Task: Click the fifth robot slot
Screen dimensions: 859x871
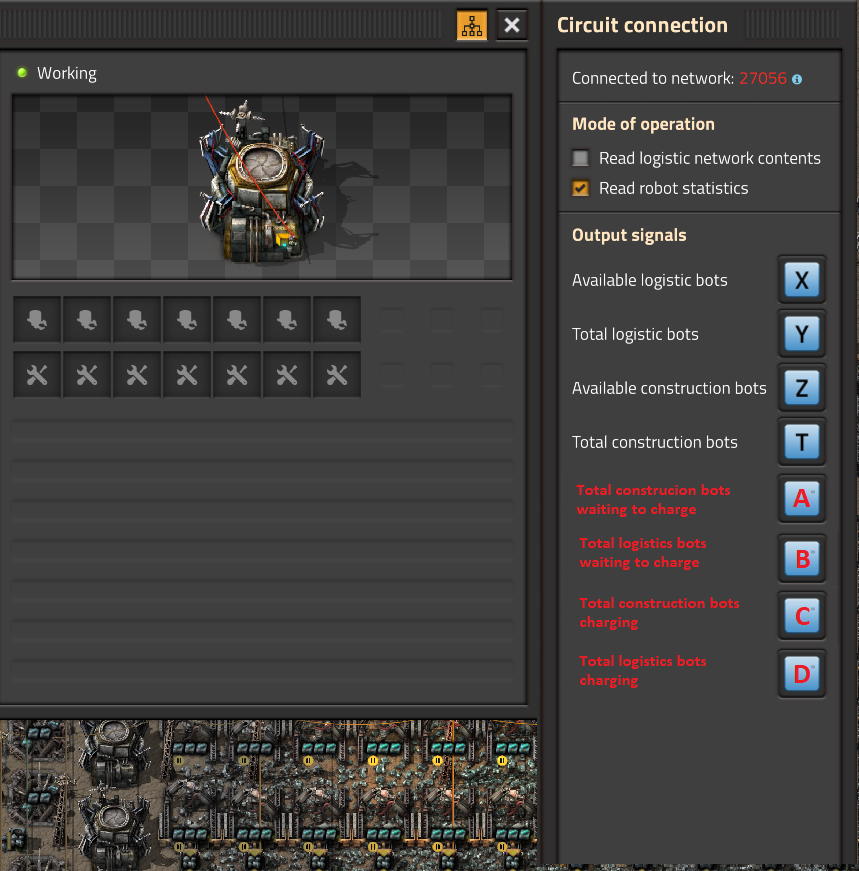Action: (237, 319)
